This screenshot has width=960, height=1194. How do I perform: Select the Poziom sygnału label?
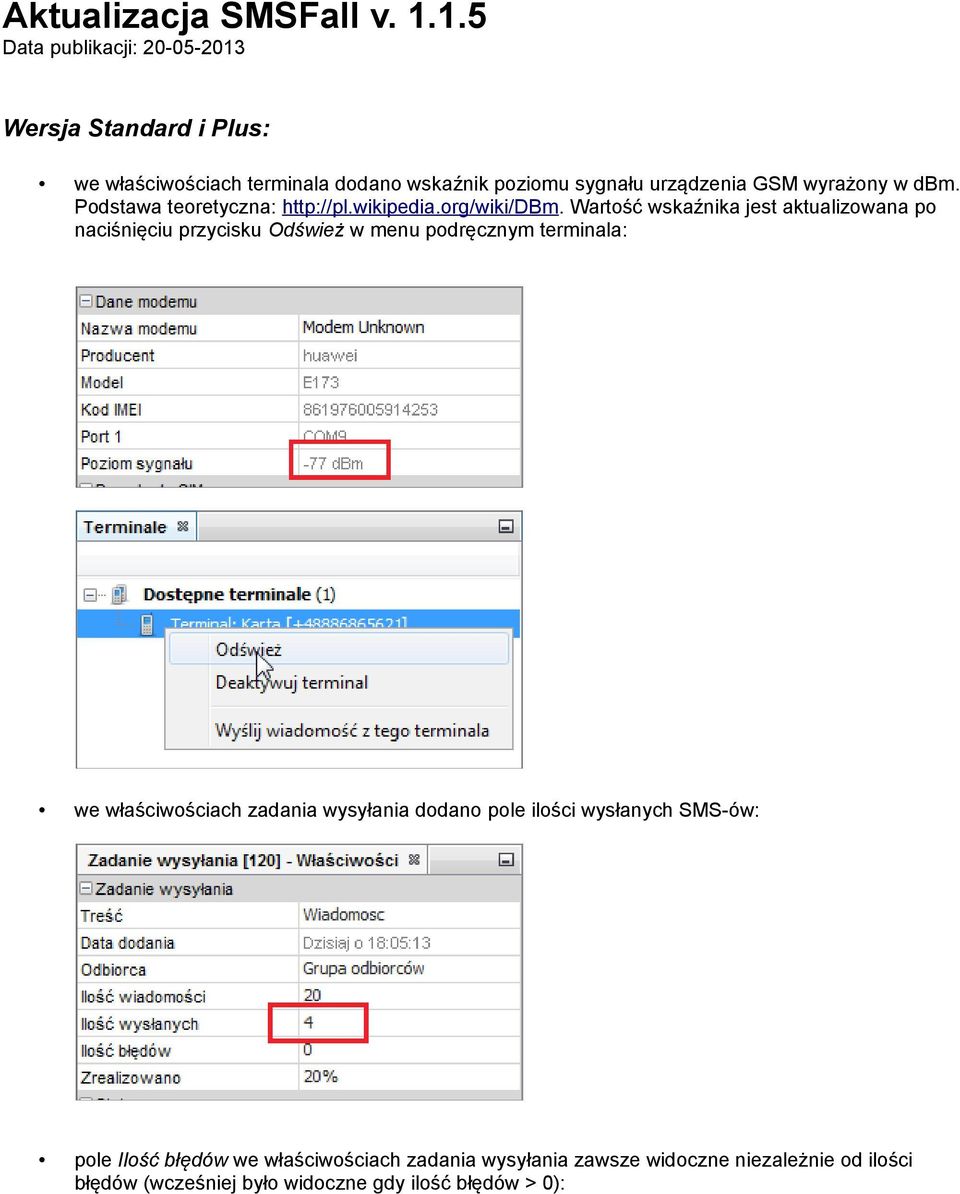point(136,464)
